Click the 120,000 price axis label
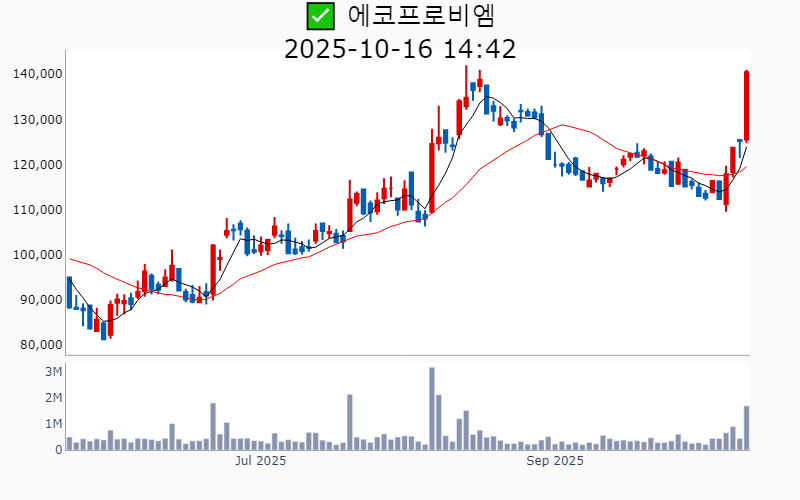The image size is (800, 500). pos(38,164)
